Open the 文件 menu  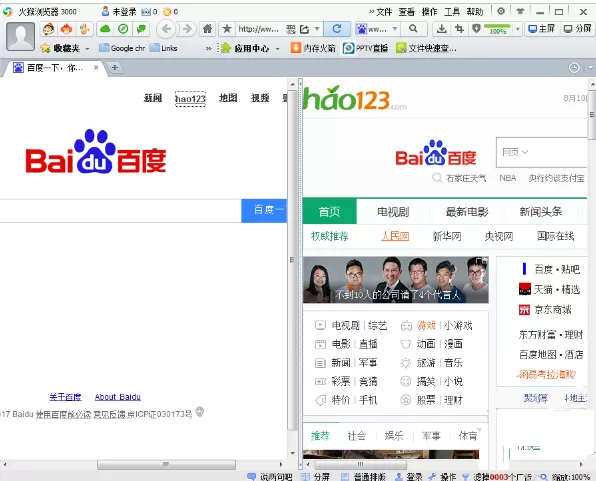click(x=384, y=12)
